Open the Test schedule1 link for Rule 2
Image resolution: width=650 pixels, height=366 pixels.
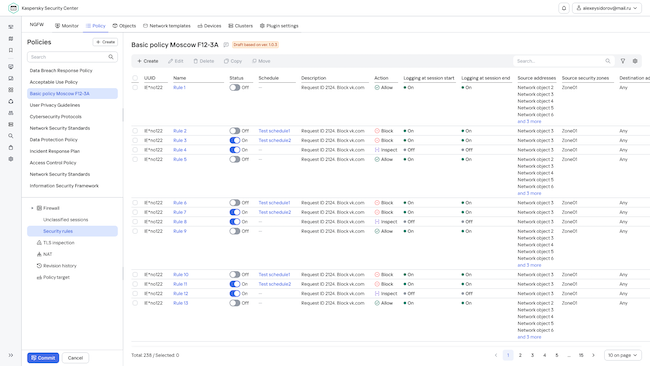pyautogui.click(x=274, y=131)
